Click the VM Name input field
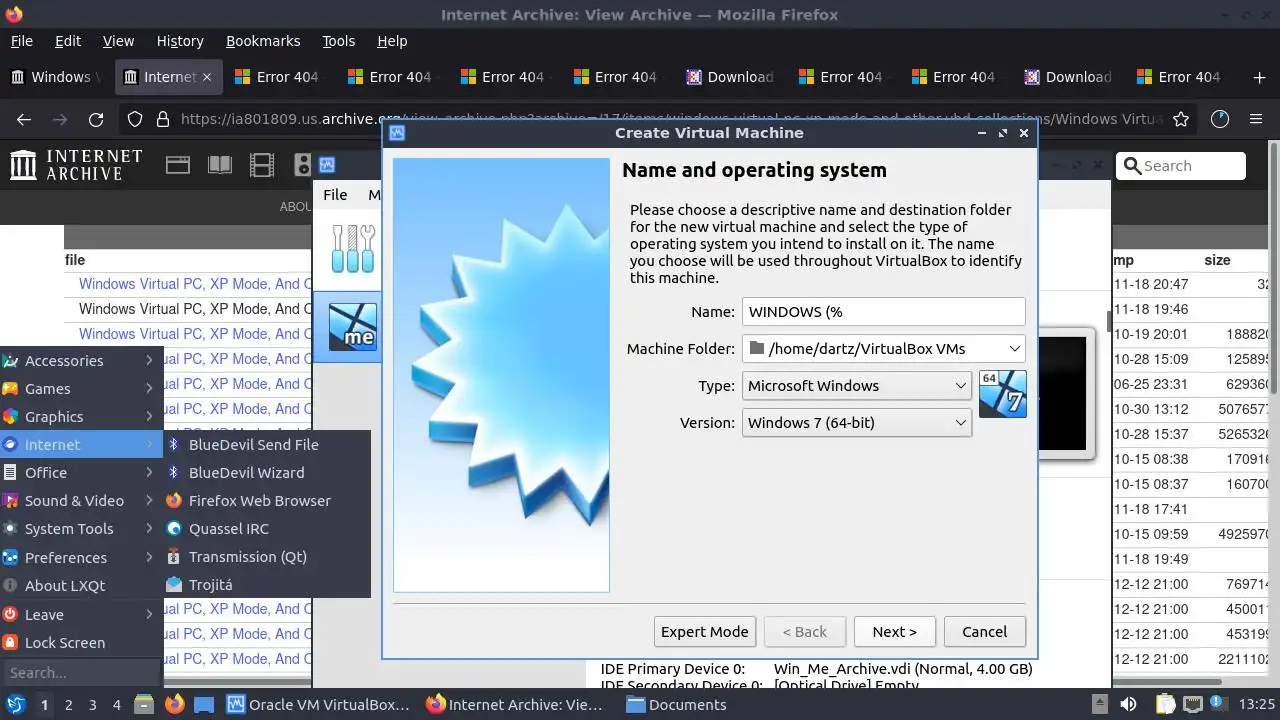Viewport: 1280px width, 720px height. pos(883,311)
